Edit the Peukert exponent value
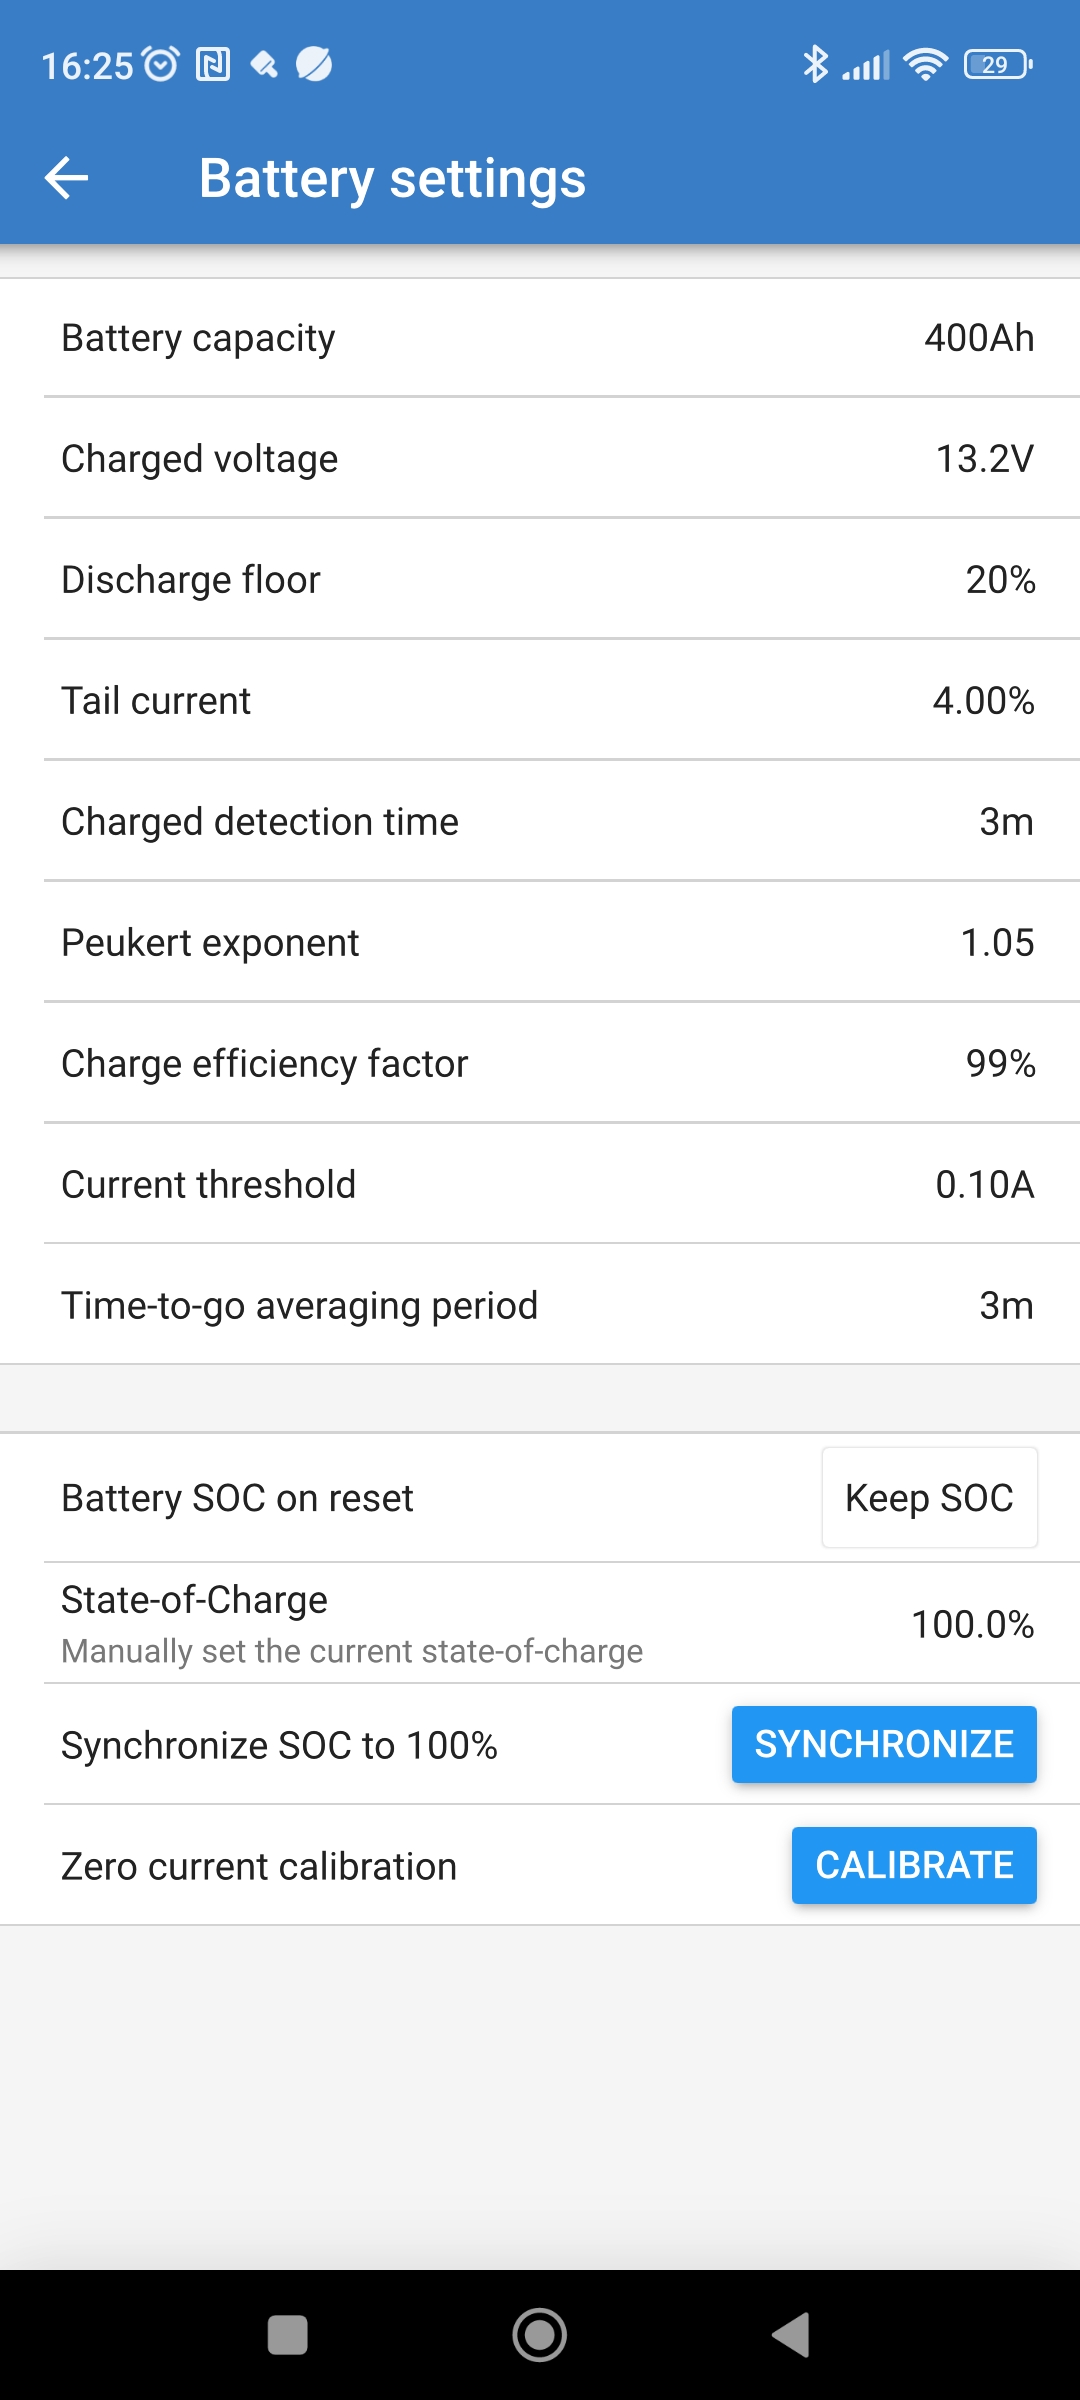The height and width of the screenshot is (2400, 1080). pyautogui.click(x=540, y=943)
